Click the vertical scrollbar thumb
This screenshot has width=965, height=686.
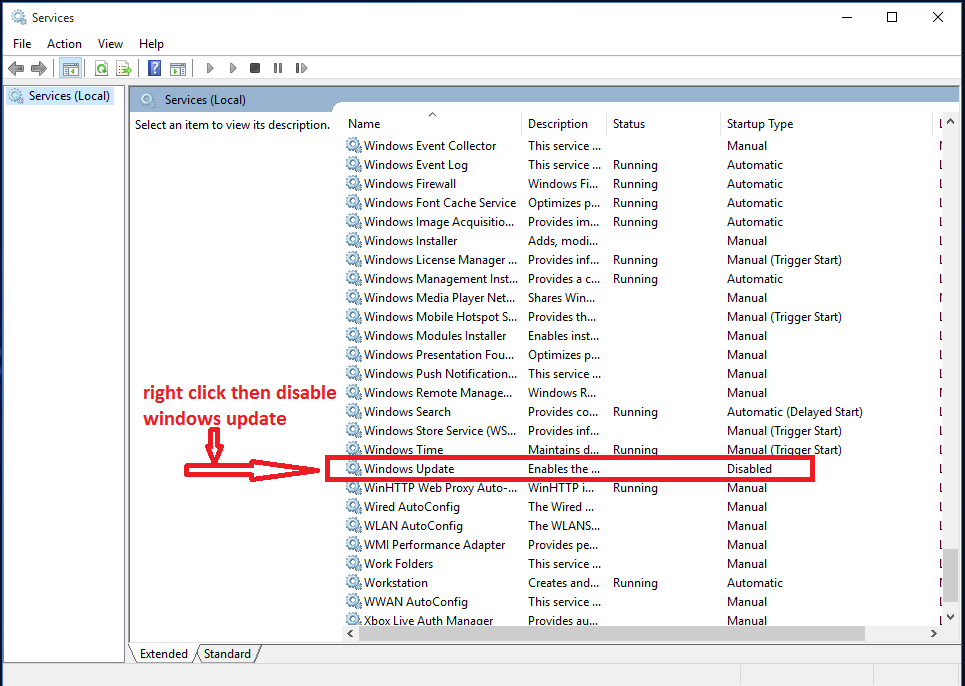[x=950, y=575]
